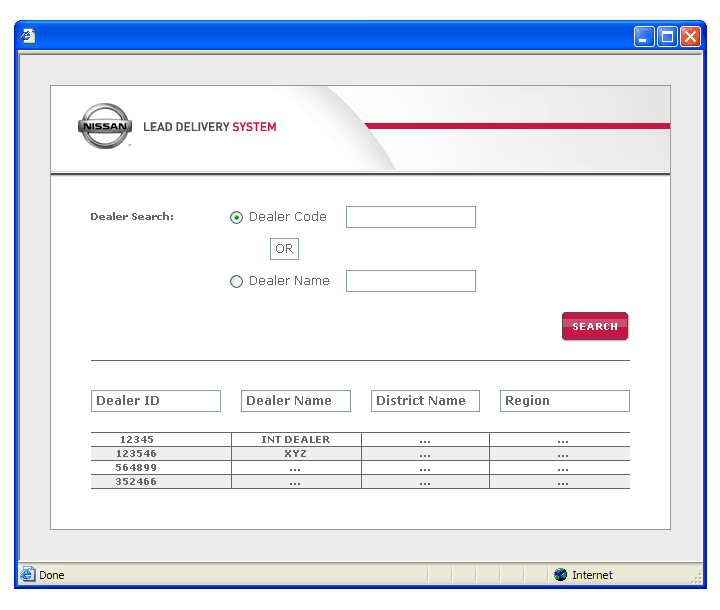The width and height of the screenshot is (720, 610).
Task: Select dealer ID 123546 row
Action: coord(137,453)
